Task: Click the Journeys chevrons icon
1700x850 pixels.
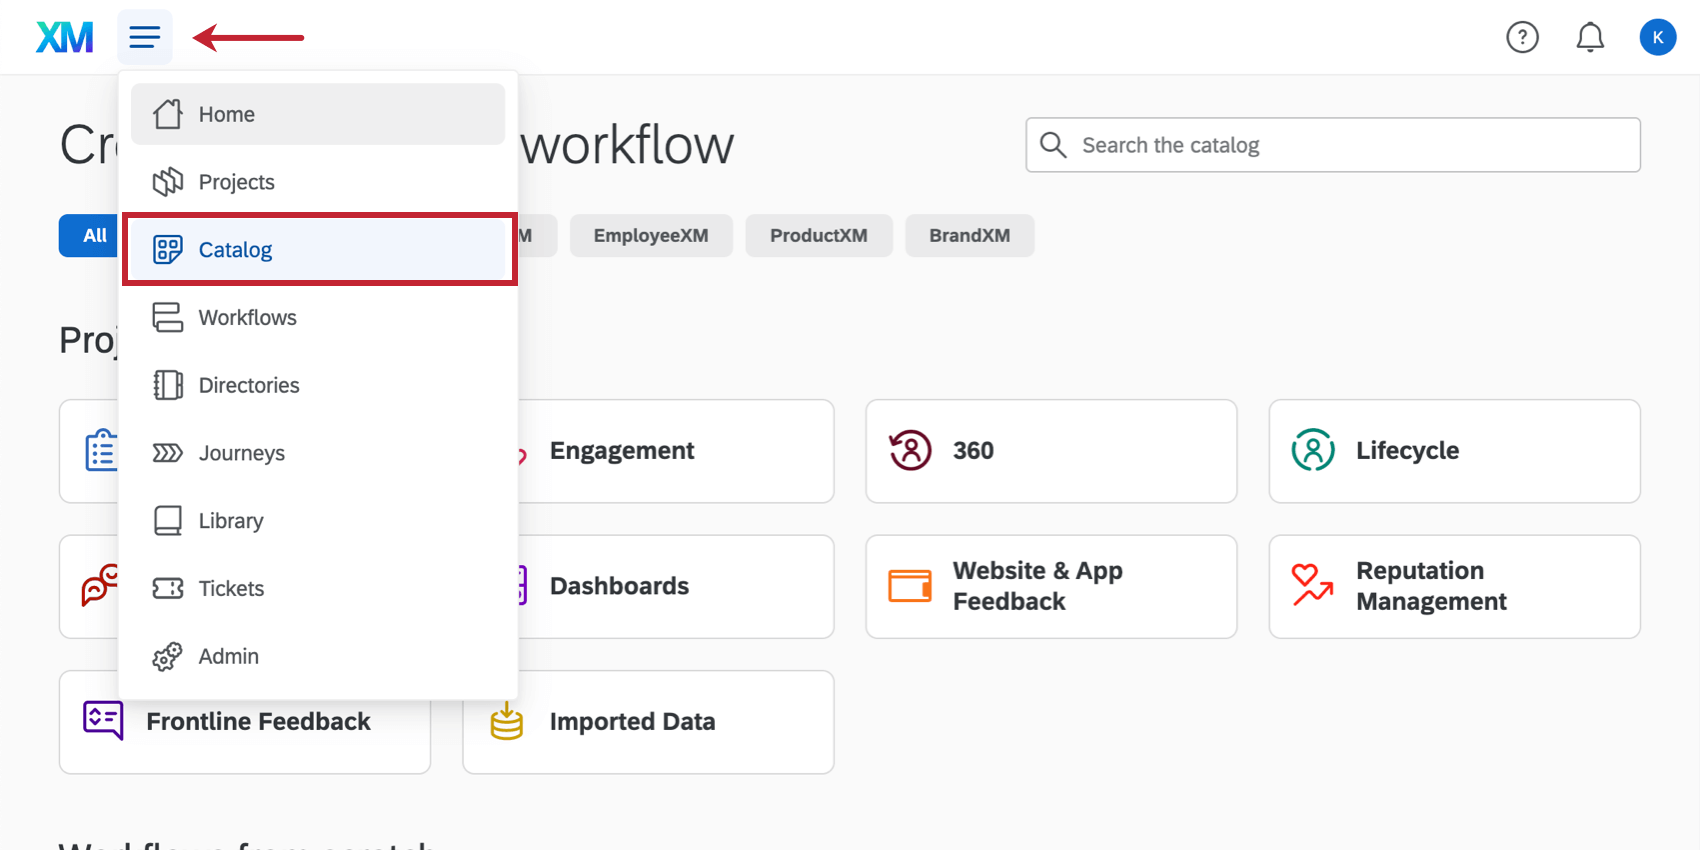Action: coord(167,453)
